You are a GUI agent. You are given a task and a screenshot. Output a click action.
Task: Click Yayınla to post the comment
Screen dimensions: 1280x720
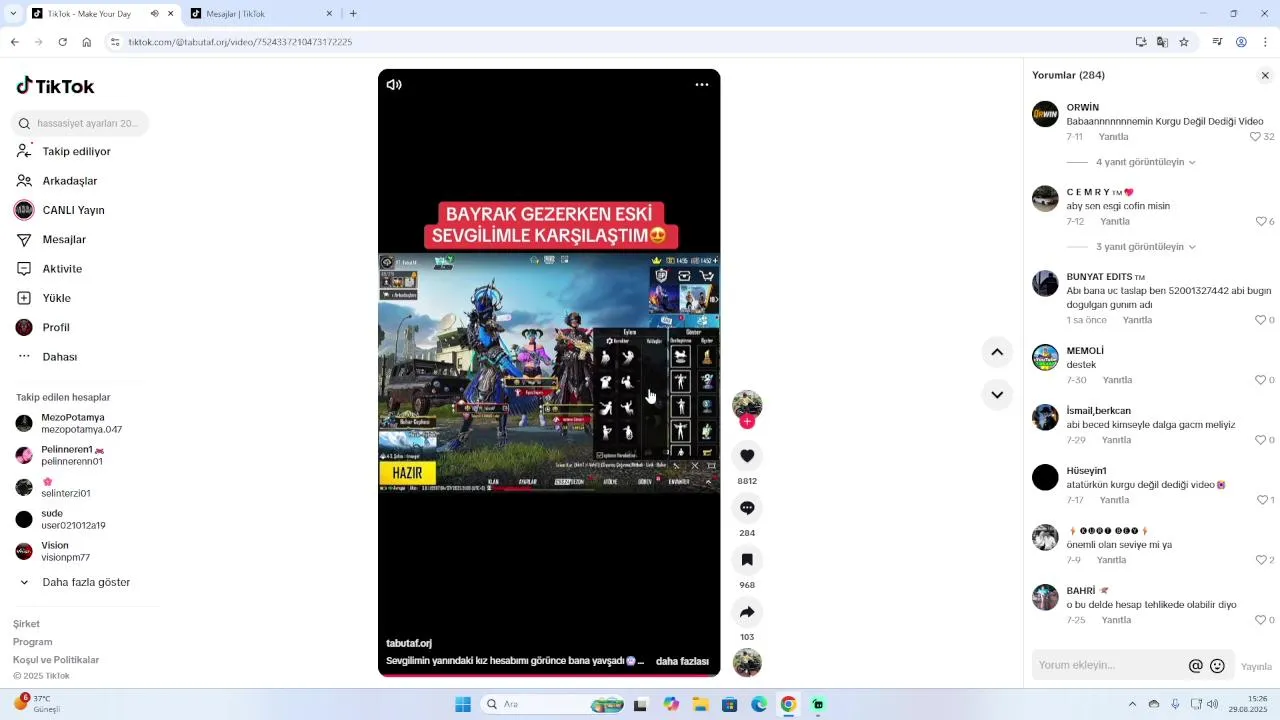coord(1256,667)
